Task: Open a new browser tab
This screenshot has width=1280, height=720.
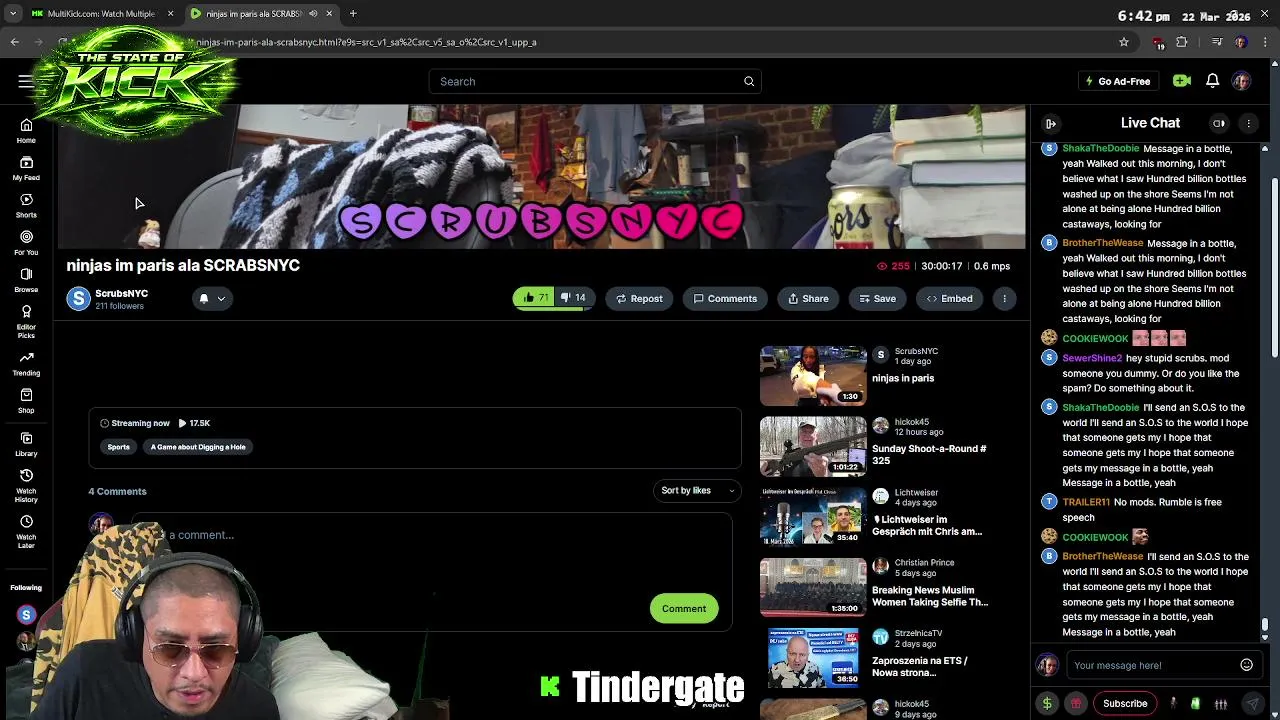Action: 353,13
